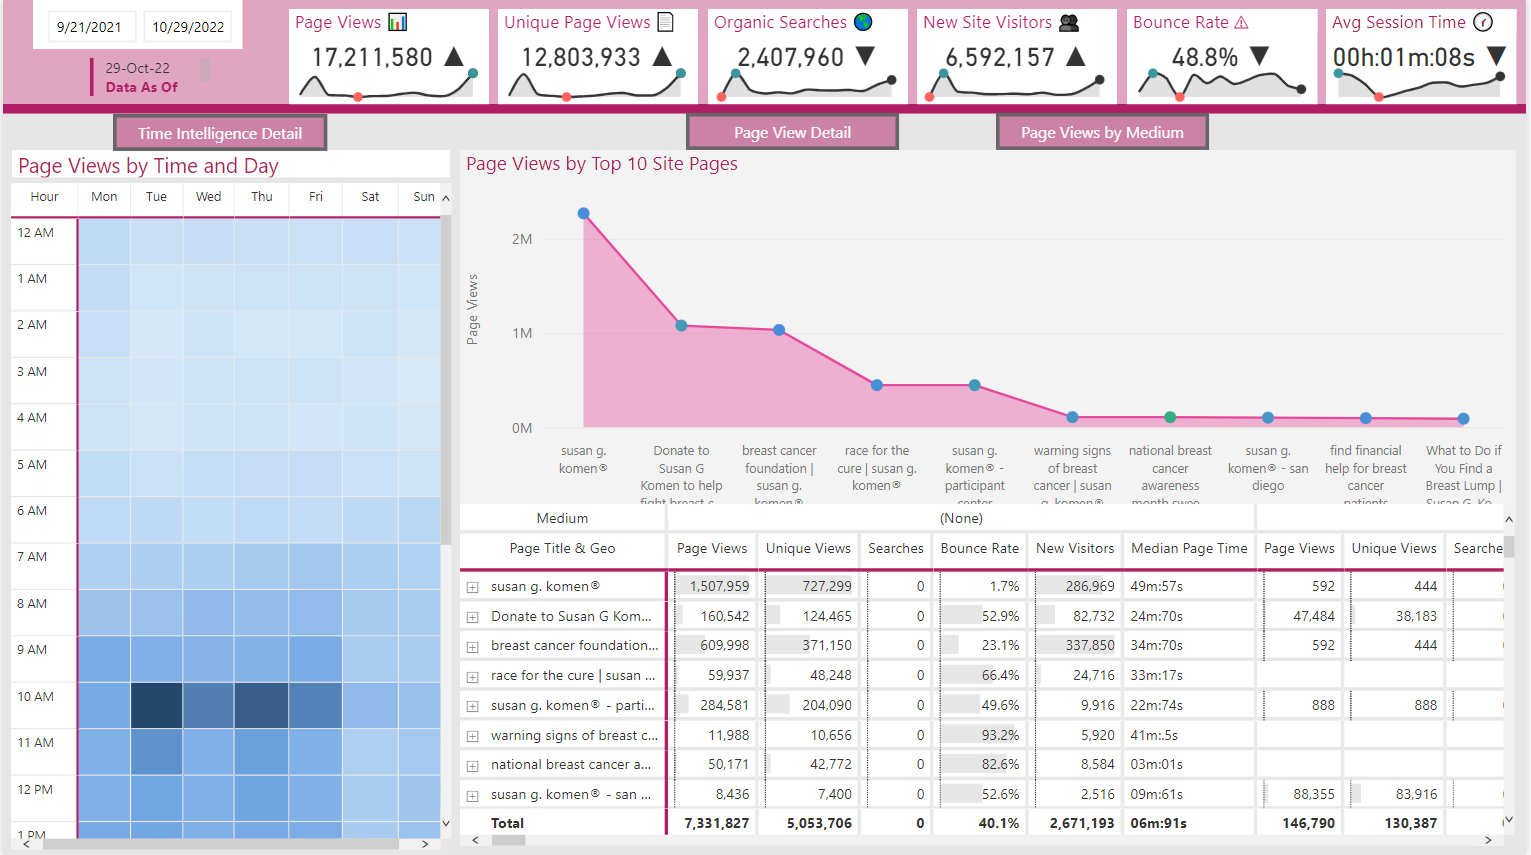Expand the 'warning signs of breast c...' row
Image resolution: width=1531 pixels, height=855 pixels.
point(473,736)
